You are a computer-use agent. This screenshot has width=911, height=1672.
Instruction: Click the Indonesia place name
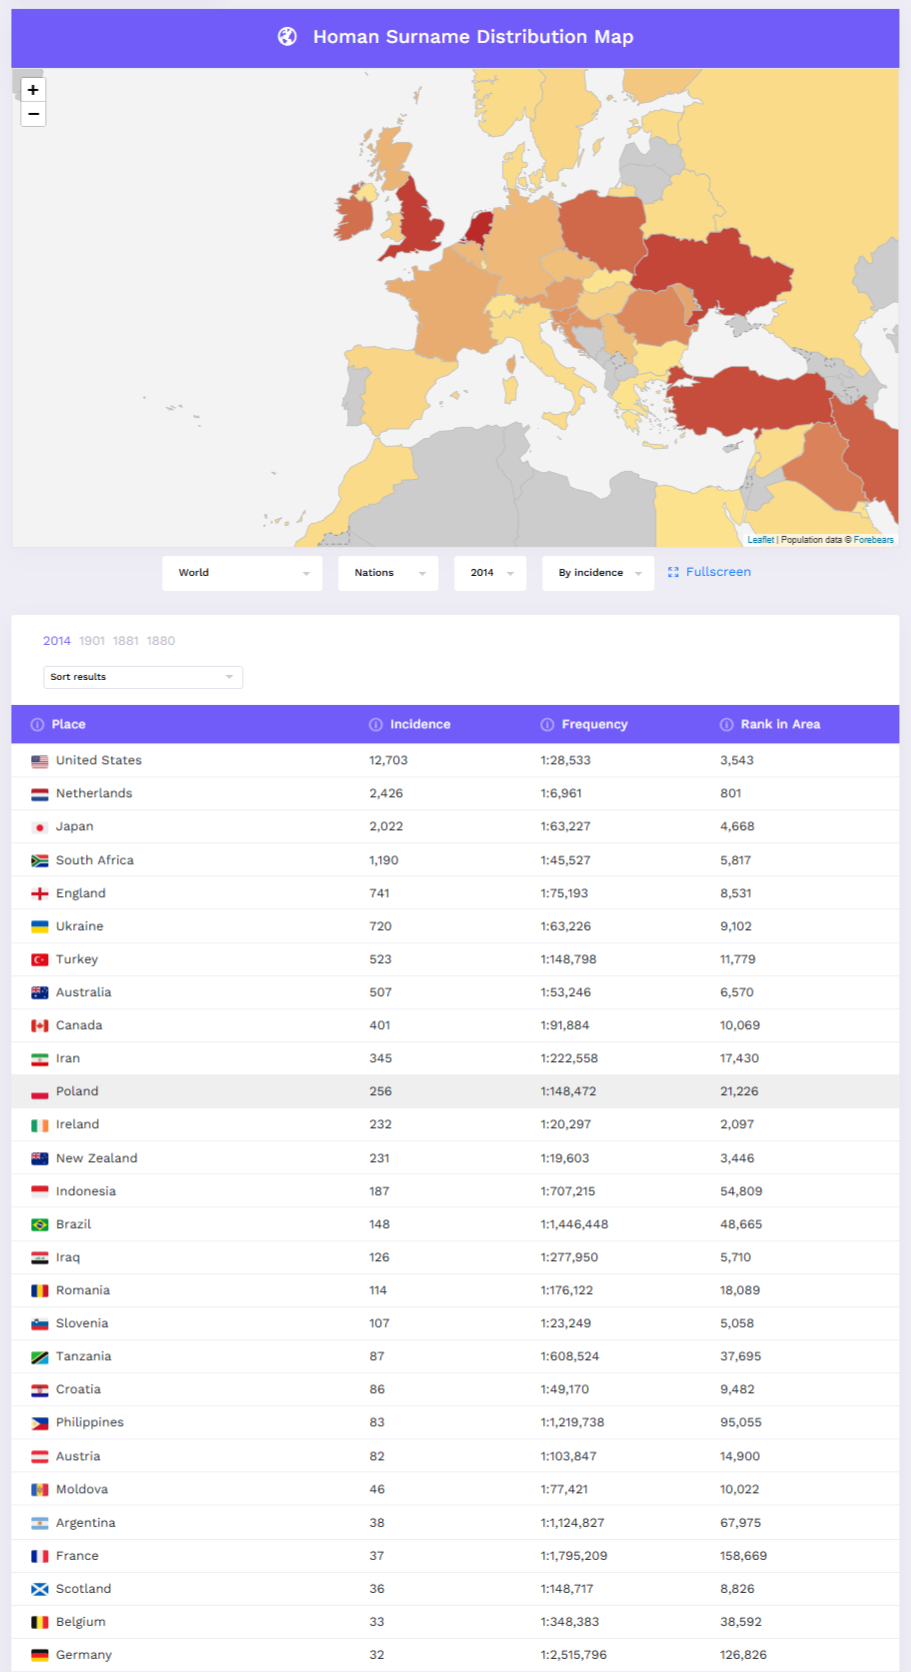point(86,1191)
